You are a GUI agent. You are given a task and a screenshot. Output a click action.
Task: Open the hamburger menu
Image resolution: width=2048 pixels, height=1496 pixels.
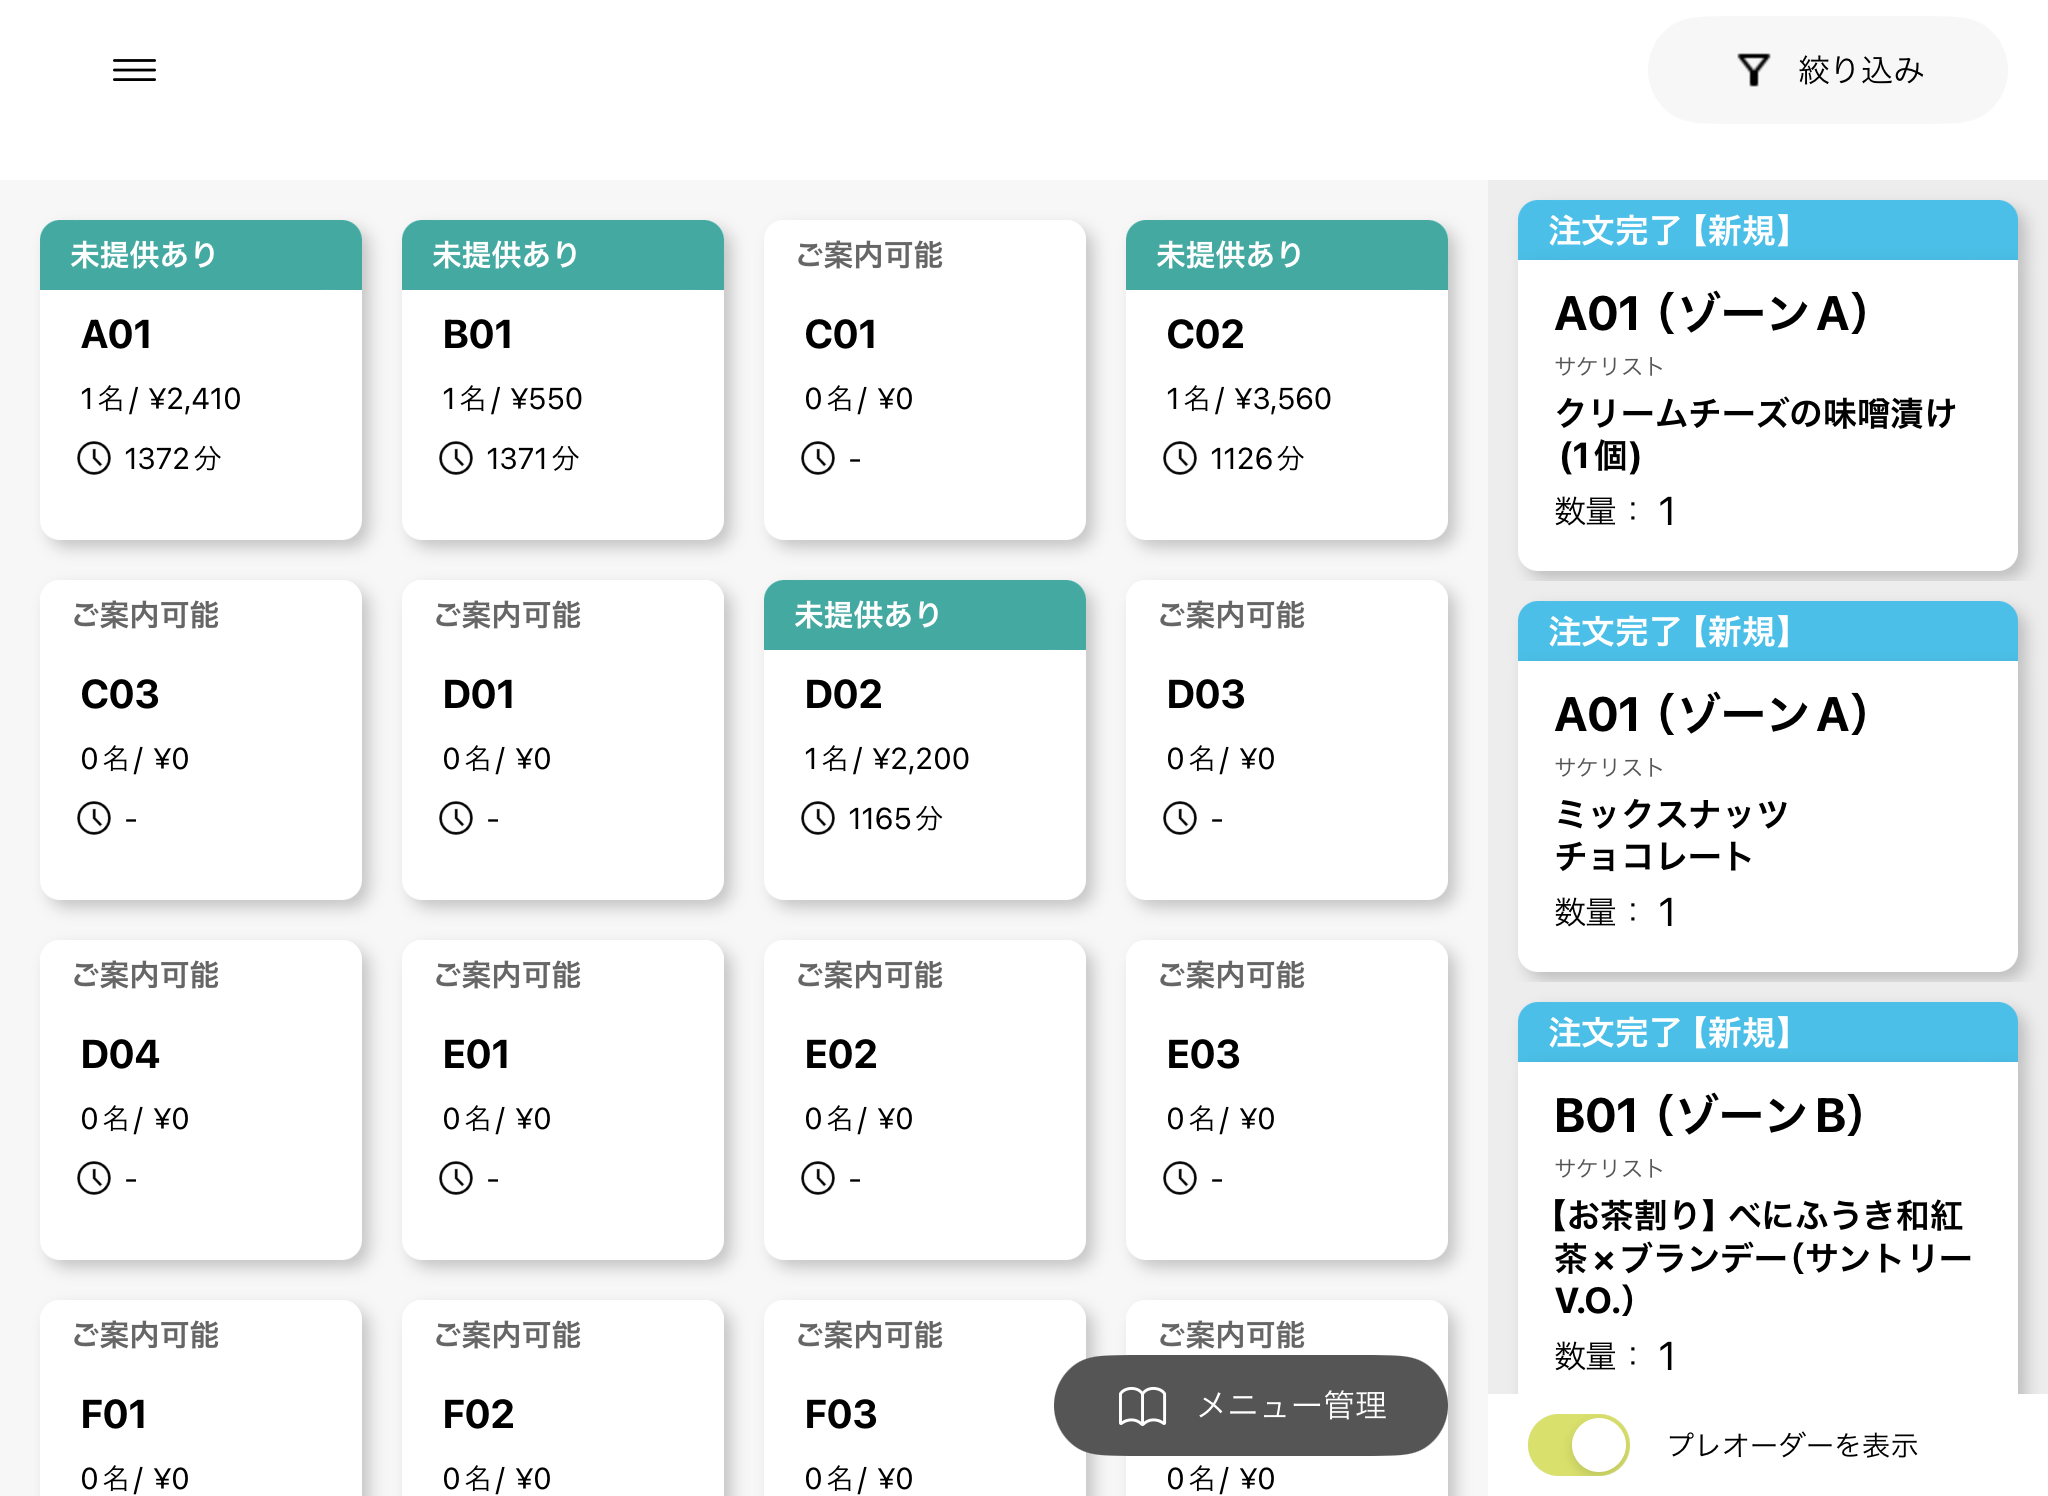pyautogui.click(x=134, y=70)
